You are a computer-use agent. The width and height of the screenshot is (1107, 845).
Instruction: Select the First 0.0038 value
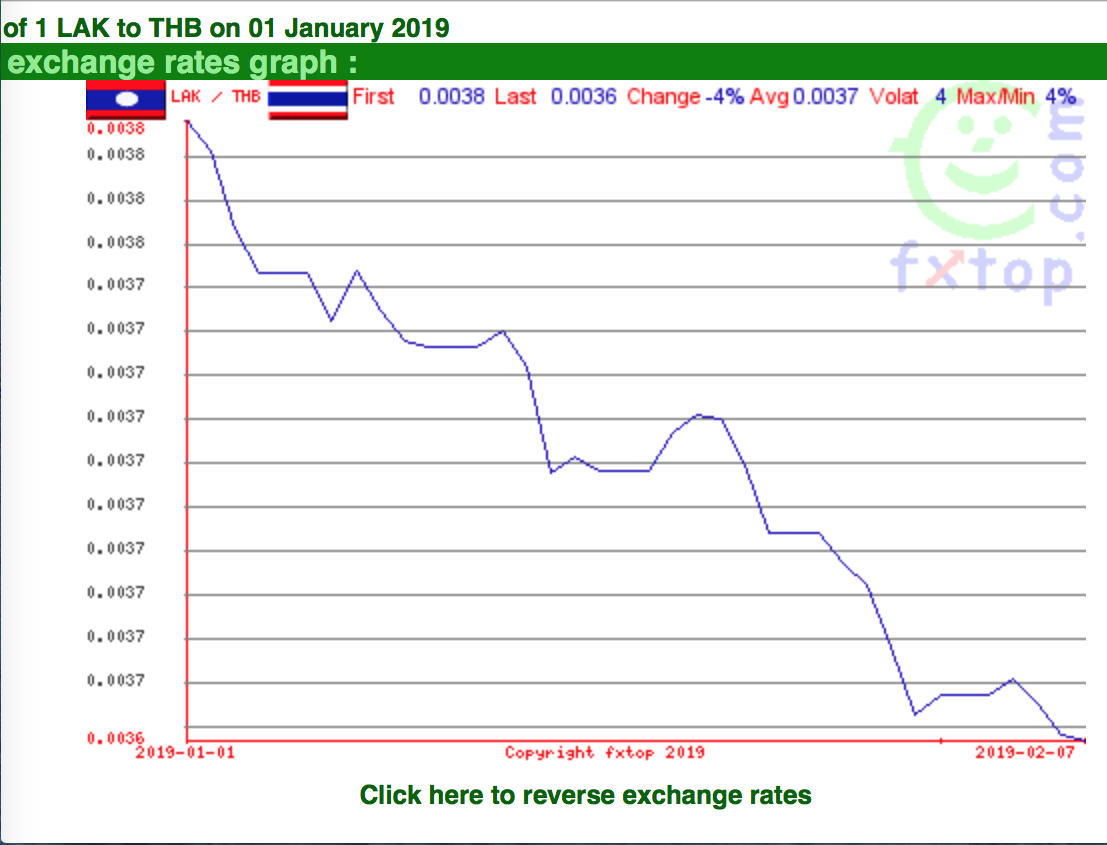click(x=419, y=97)
